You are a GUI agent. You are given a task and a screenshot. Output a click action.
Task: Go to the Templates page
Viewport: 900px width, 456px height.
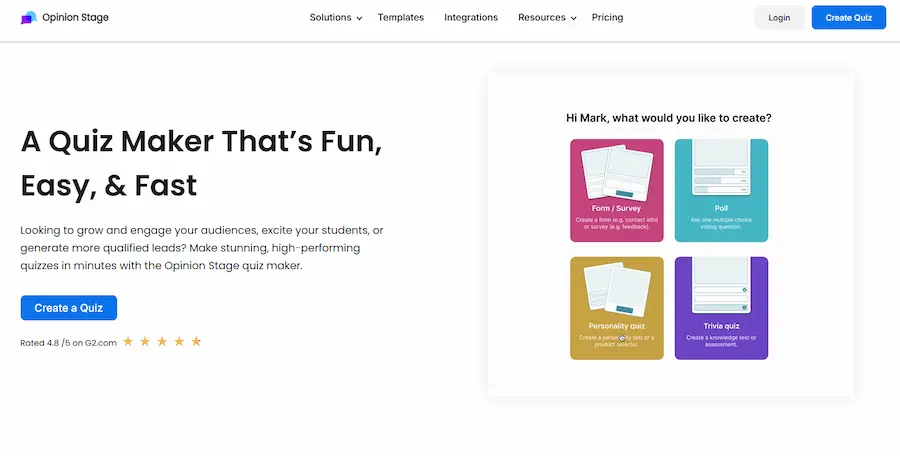tap(400, 18)
